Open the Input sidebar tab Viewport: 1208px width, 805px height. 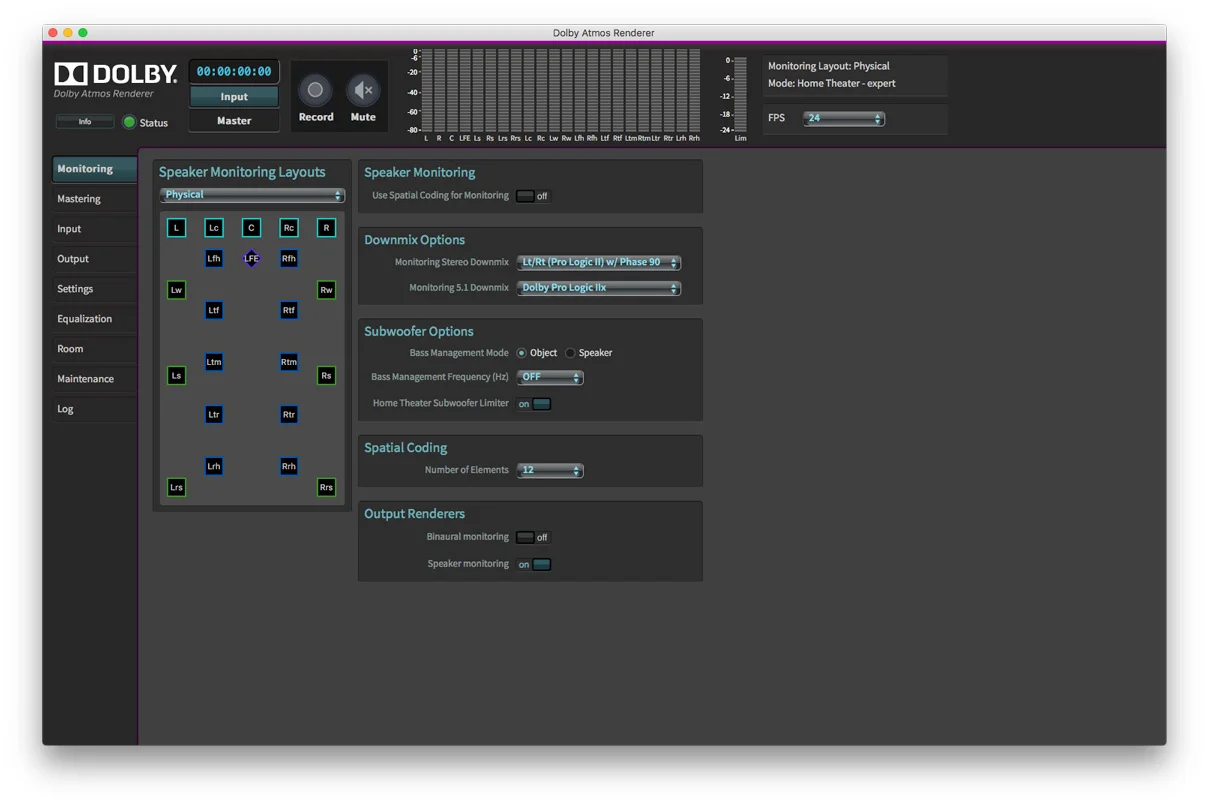(x=94, y=229)
